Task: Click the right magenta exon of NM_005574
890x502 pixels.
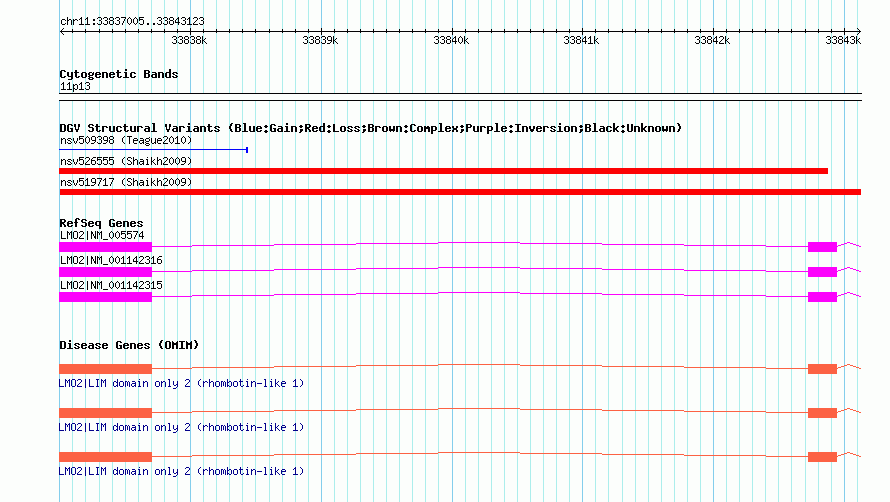Action: tap(822, 246)
